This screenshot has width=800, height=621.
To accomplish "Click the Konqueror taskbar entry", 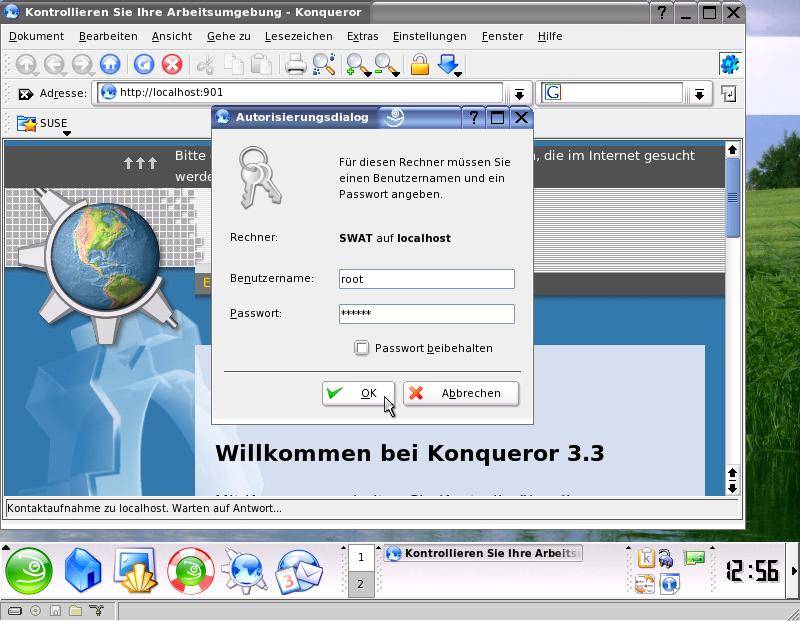I will pos(483,554).
